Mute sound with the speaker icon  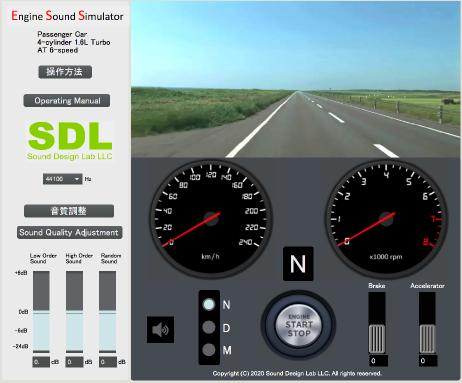(x=160, y=329)
